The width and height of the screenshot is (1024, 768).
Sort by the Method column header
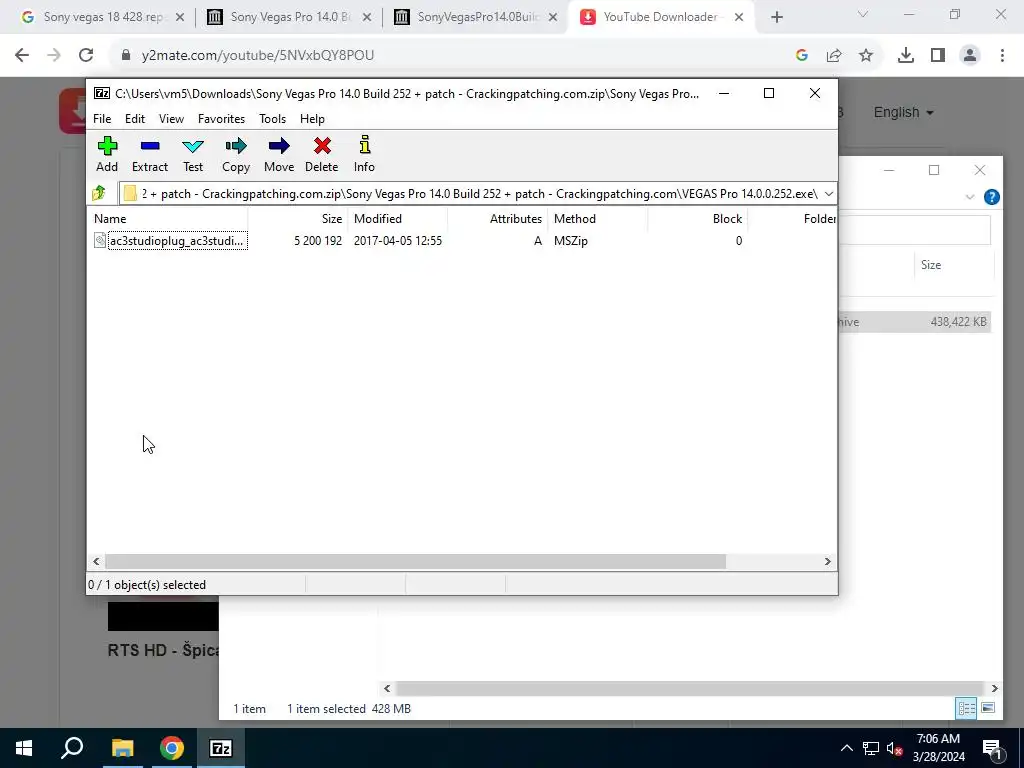598,219
